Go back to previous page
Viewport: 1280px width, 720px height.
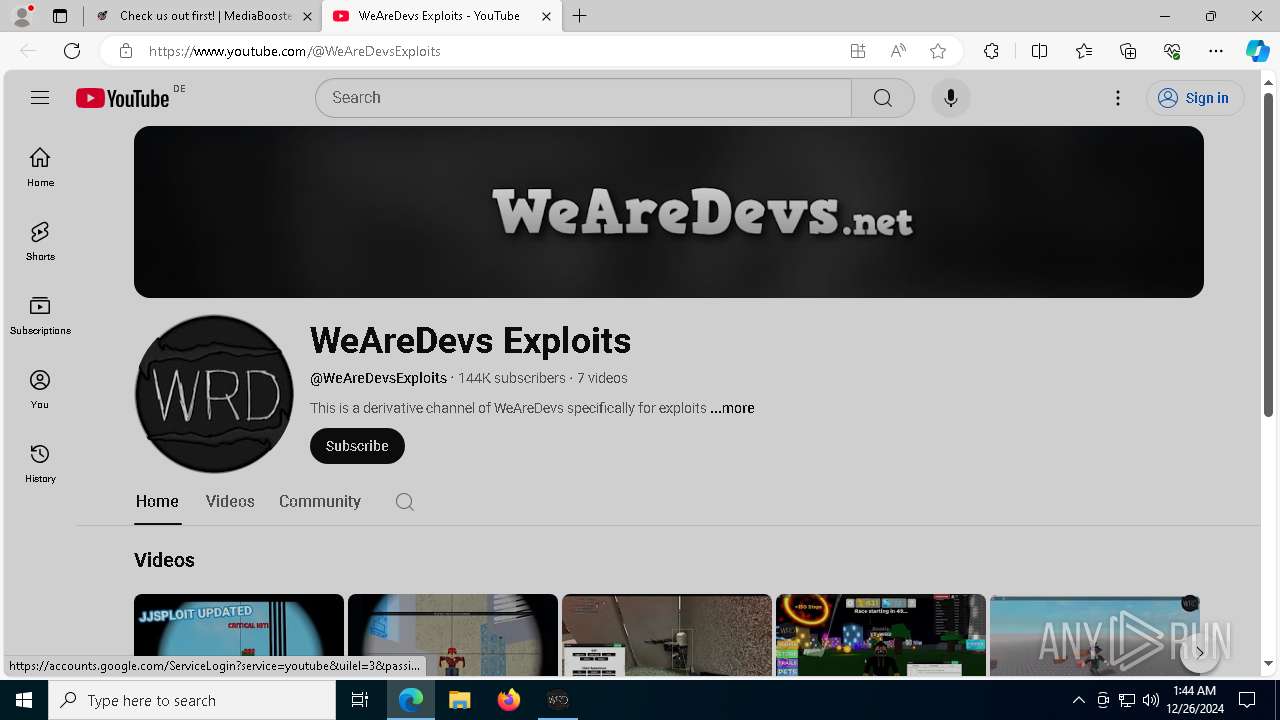[x=28, y=51]
